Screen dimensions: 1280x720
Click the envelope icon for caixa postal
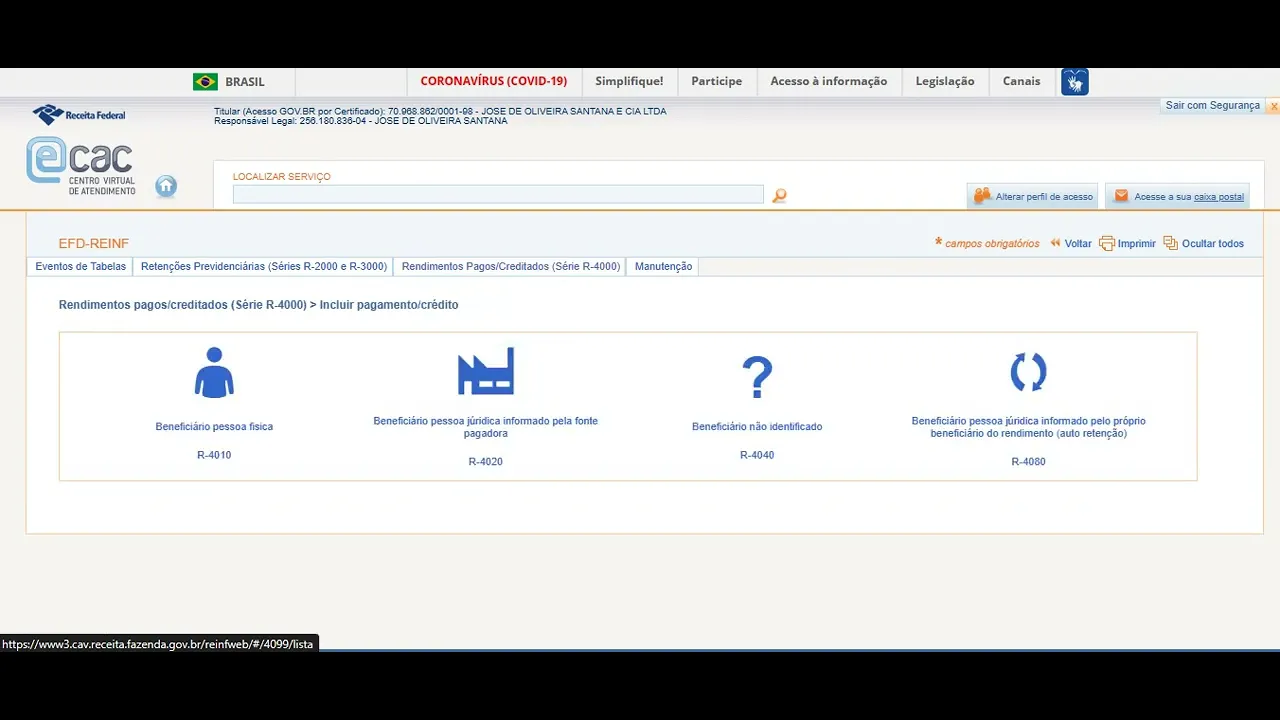click(x=1121, y=196)
